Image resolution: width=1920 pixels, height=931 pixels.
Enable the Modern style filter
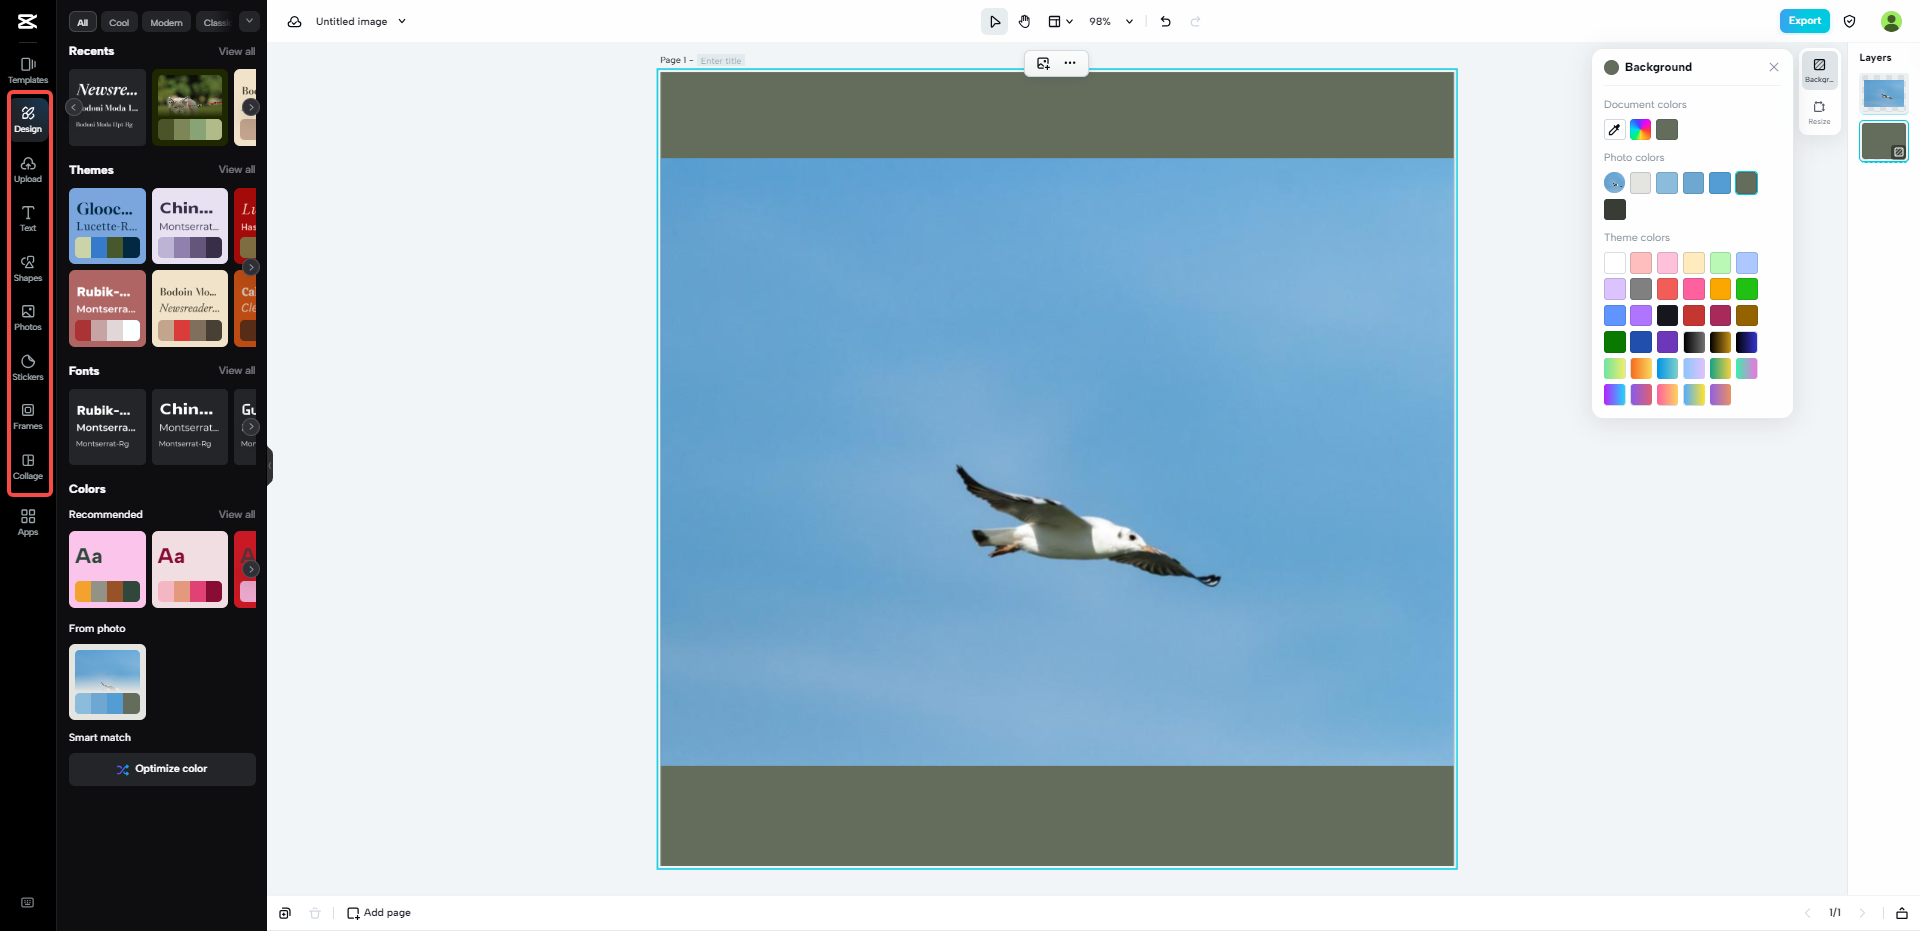(x=166, y=21)
